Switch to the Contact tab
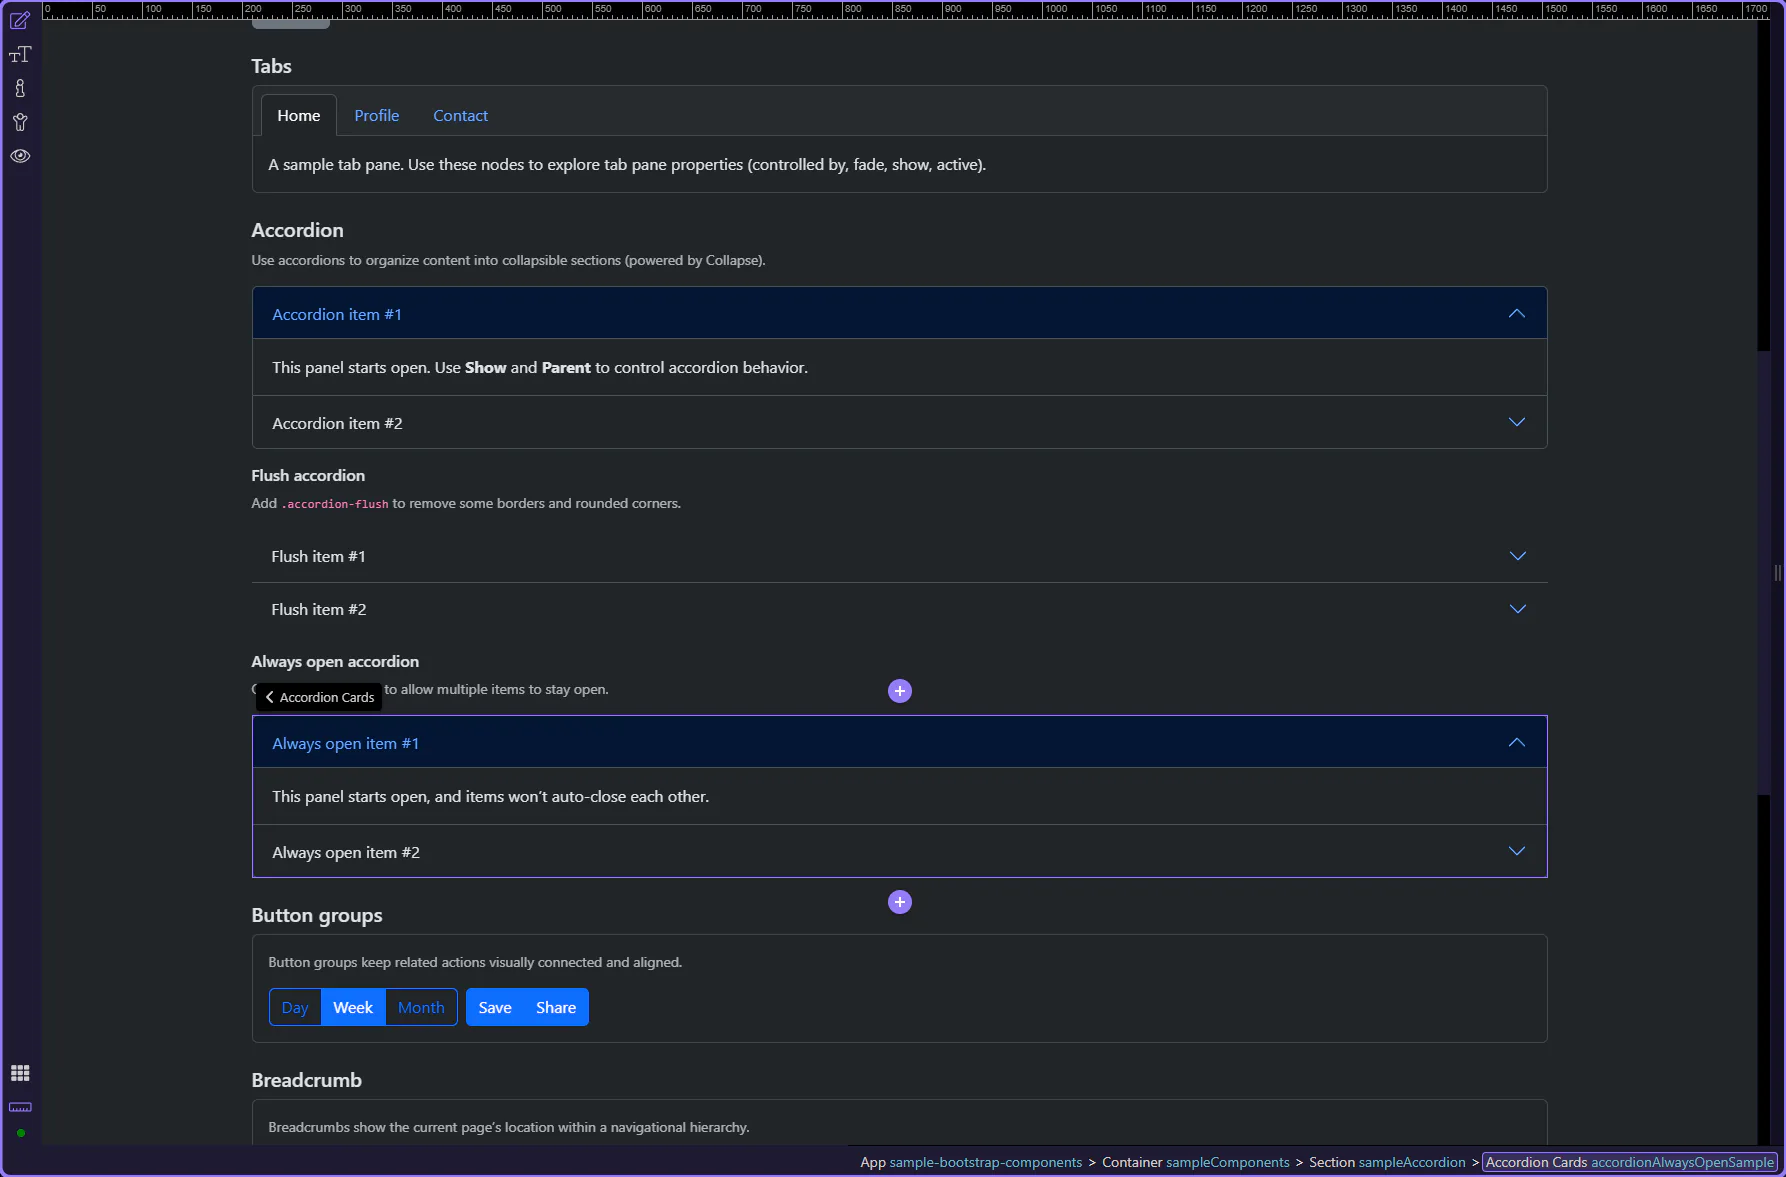This screenshot has width=1786, height=1177. [460, 116]
